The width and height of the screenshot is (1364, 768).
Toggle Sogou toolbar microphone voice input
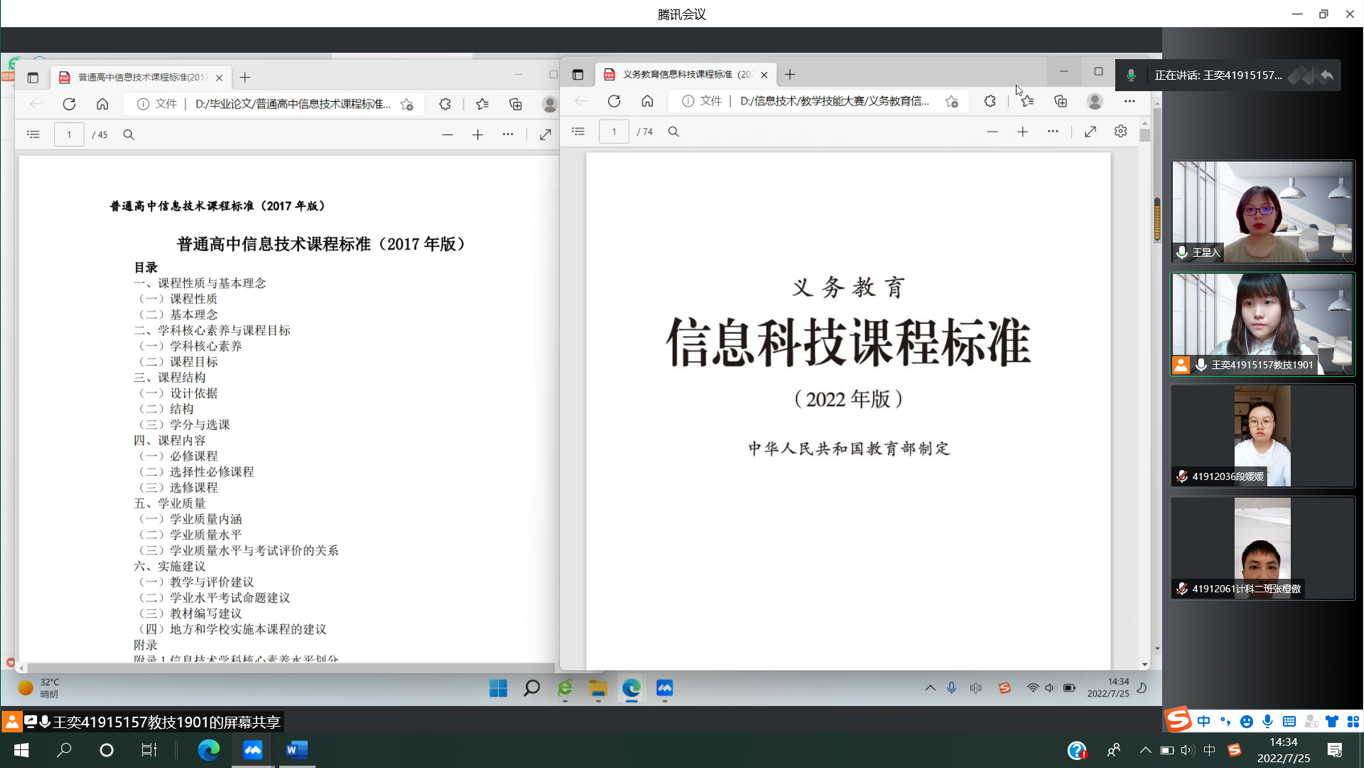click(1267, 721)
